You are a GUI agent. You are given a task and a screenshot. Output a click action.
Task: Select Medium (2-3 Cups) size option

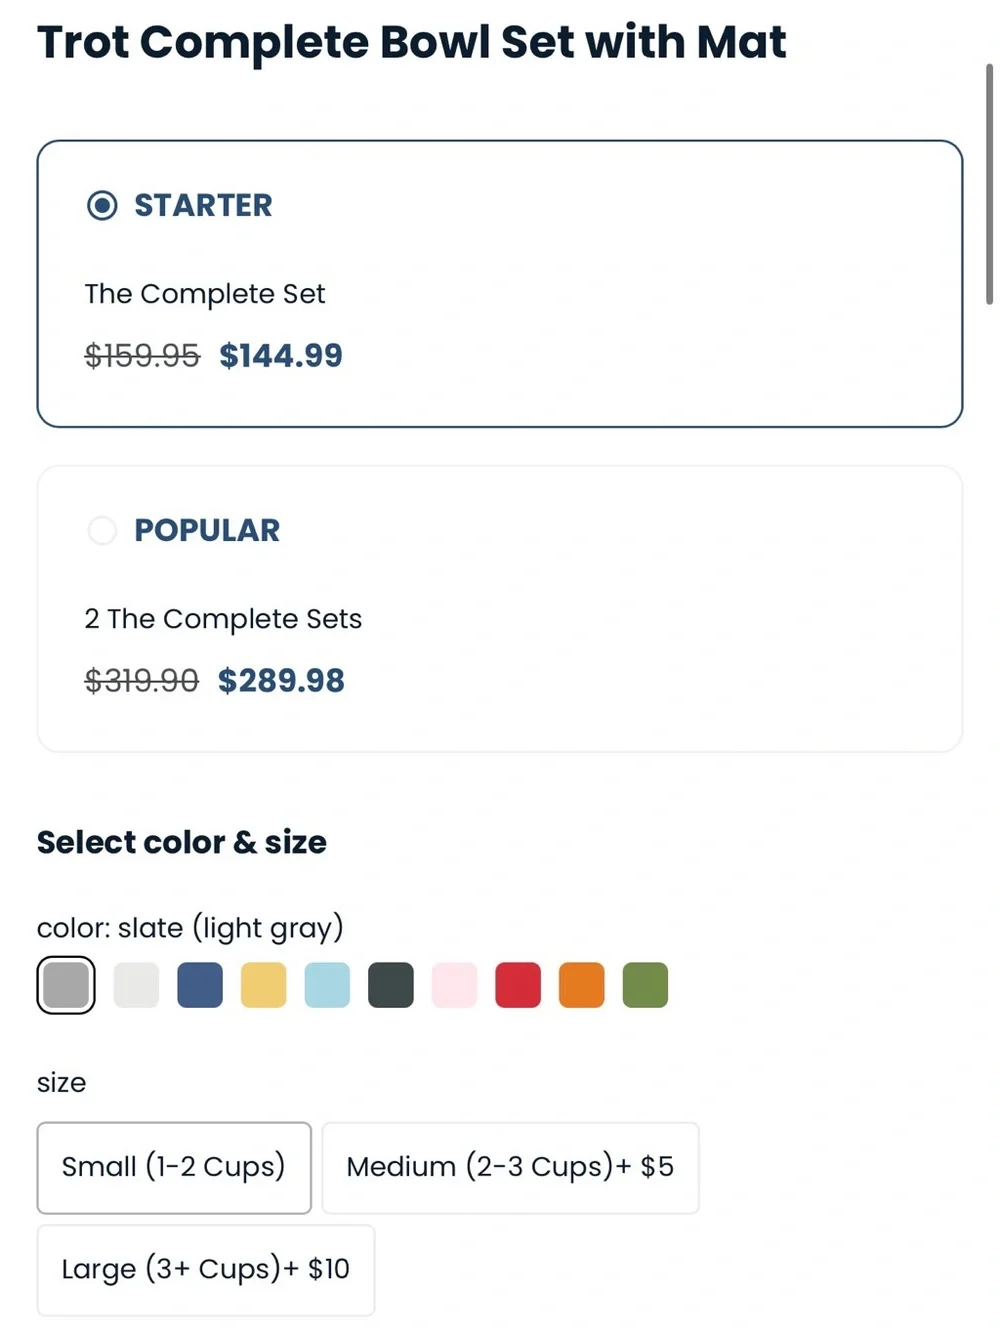point(510,1168)
